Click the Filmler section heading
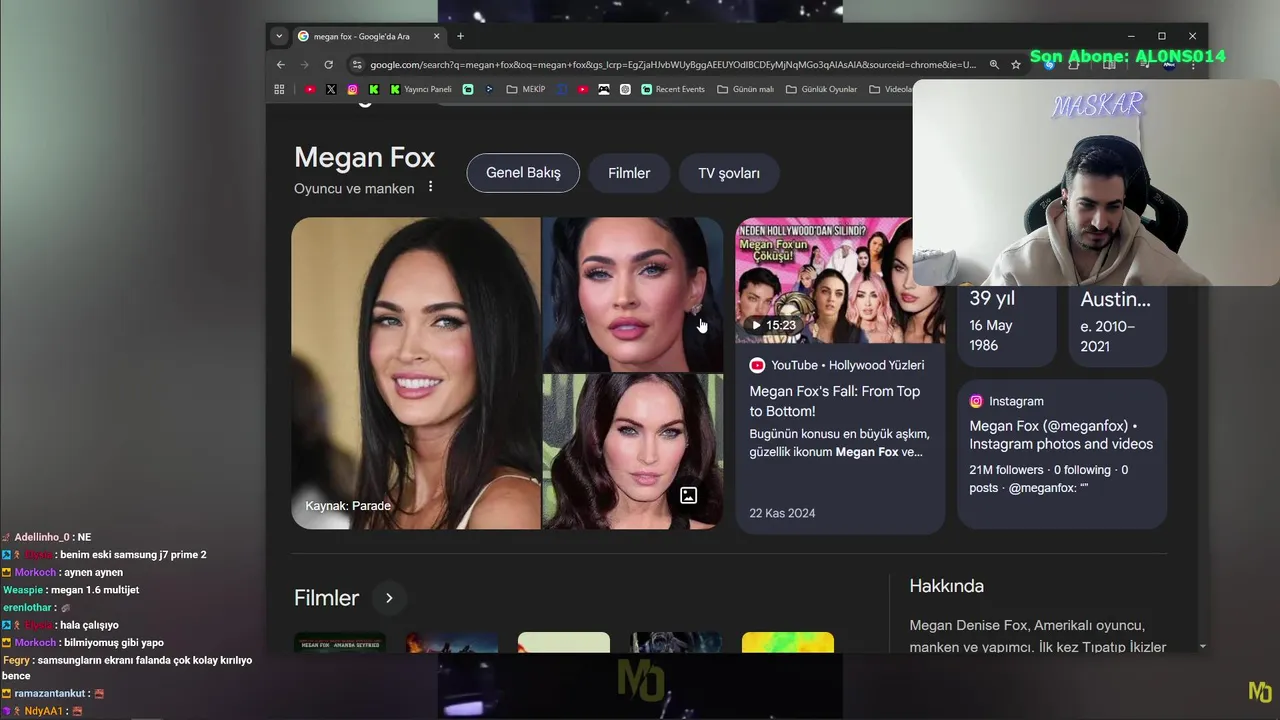The width and height of the screenshot is (1280, 720). (x=326, y=598)
